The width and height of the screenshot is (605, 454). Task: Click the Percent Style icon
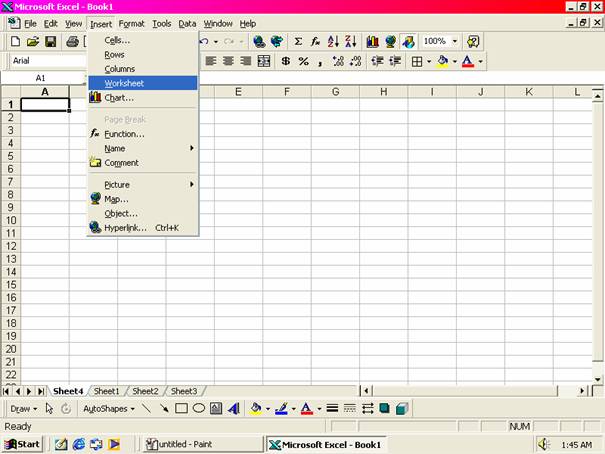(x=303, y=61)
